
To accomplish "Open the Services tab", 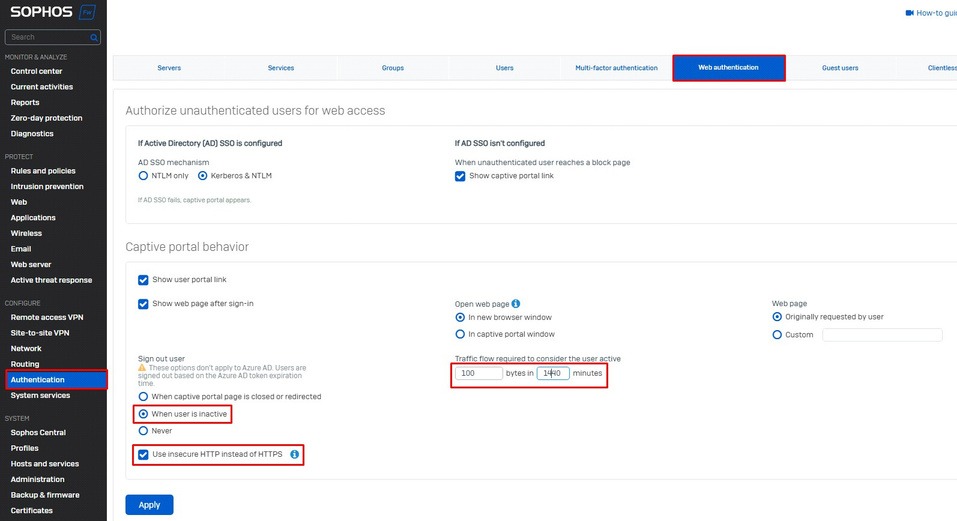I will click(281, 68).
